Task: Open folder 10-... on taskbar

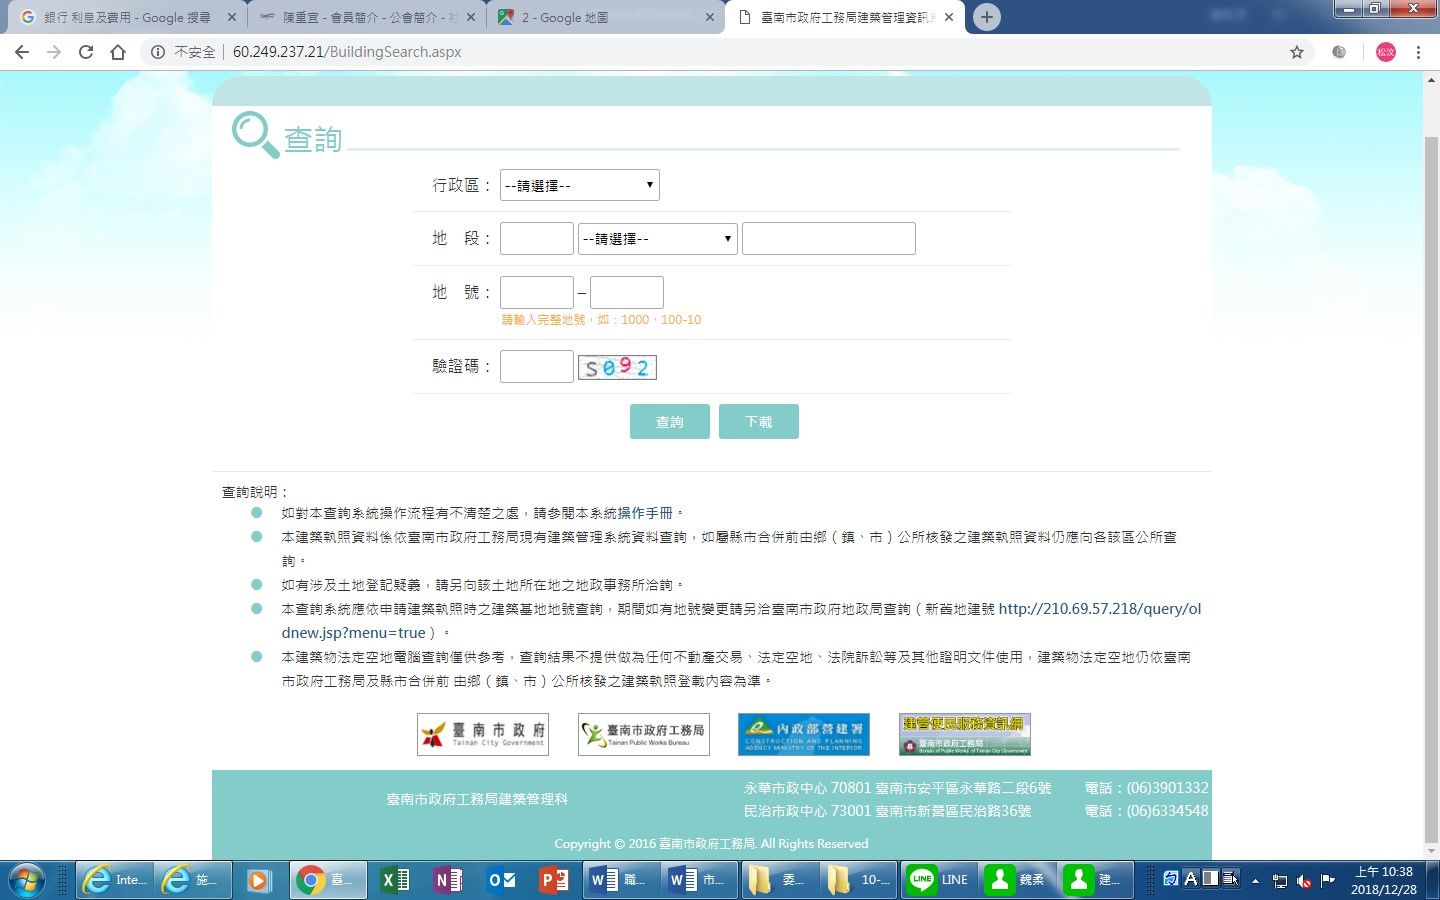Action: click(x=857, y=880)
